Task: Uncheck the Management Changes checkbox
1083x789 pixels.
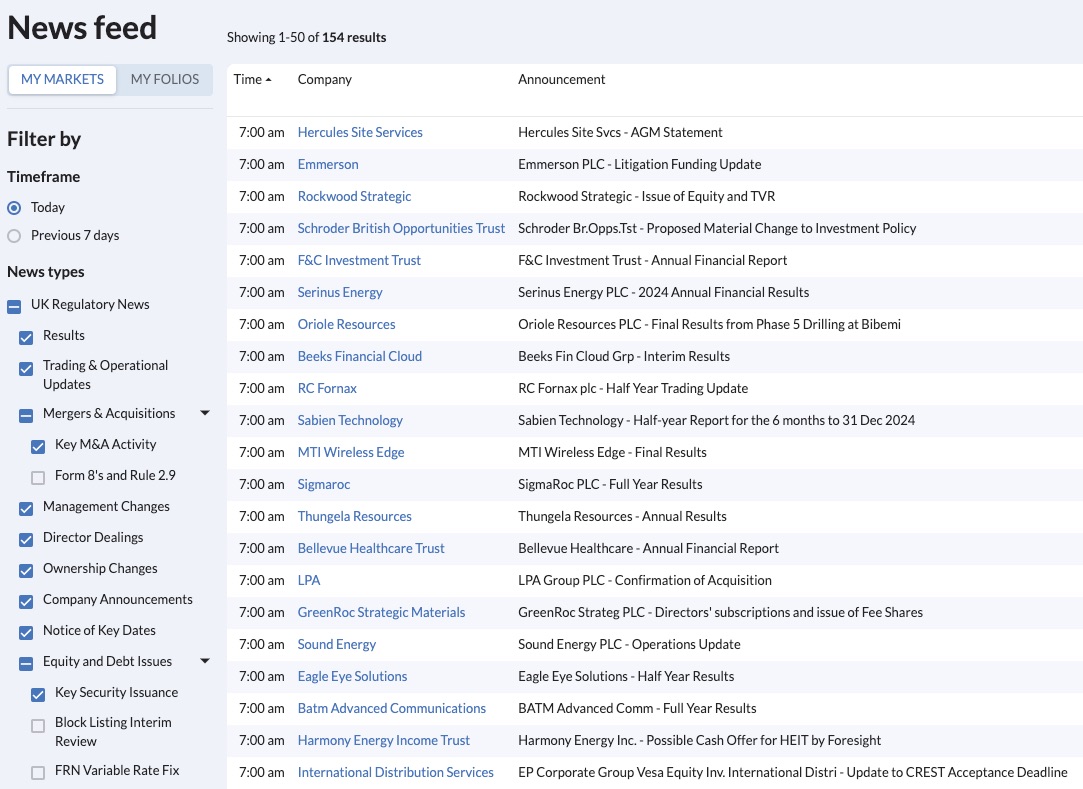Action: [x=26, y=509]
